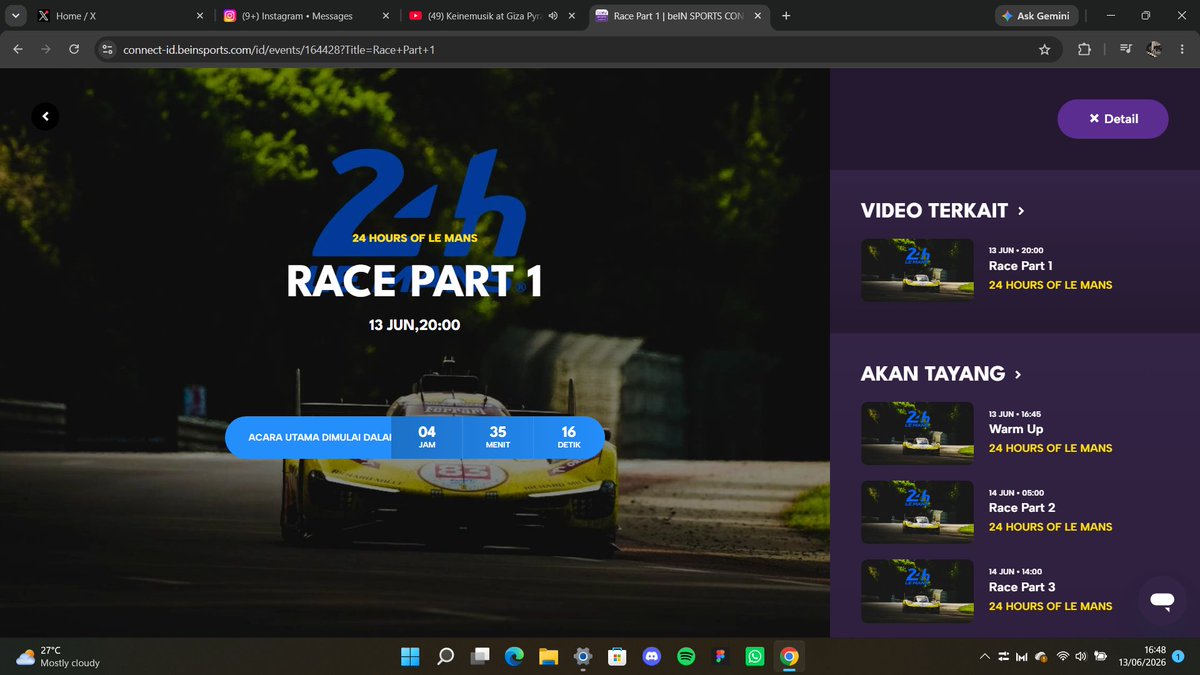This screenshot has height=675, width=1200.
Task: Open the Warm Up thumbnail
Action: click(x=917, y=433)
